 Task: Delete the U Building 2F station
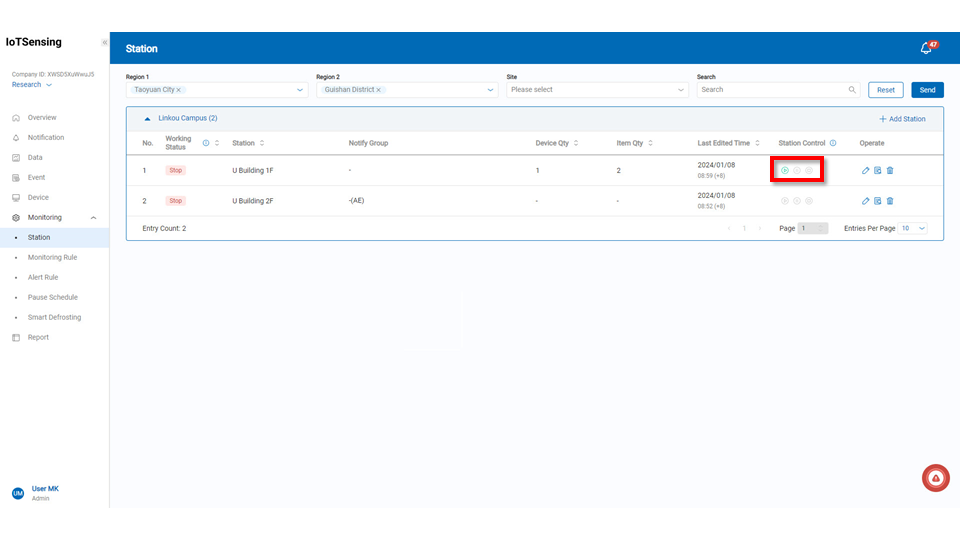890,201
